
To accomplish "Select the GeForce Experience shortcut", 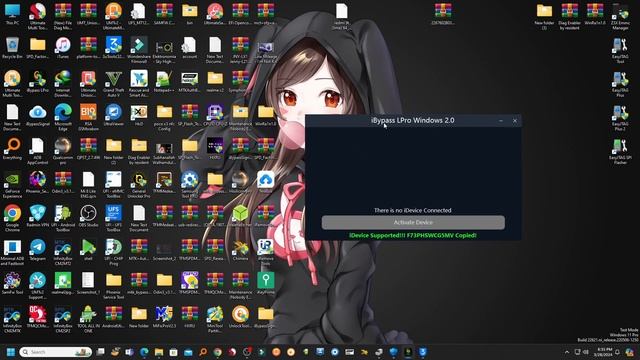I will click(x=12, y=185).
